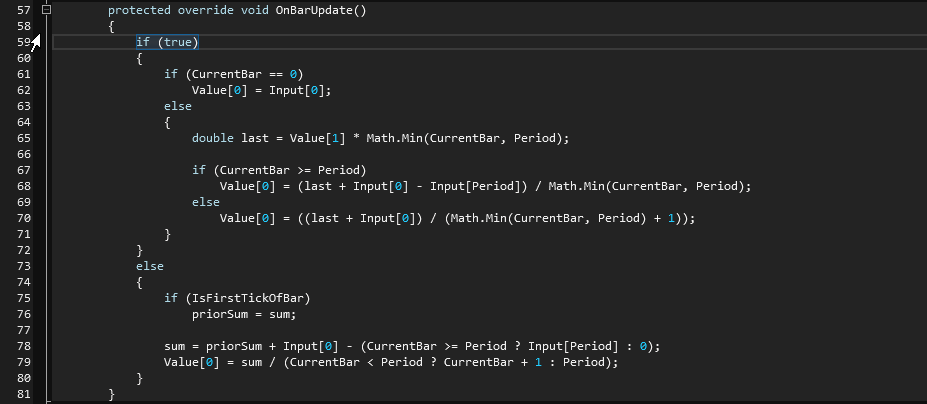Click the else keyword on line 74
The height and width of the screenshot is (404, 927).
coord(150,266)
